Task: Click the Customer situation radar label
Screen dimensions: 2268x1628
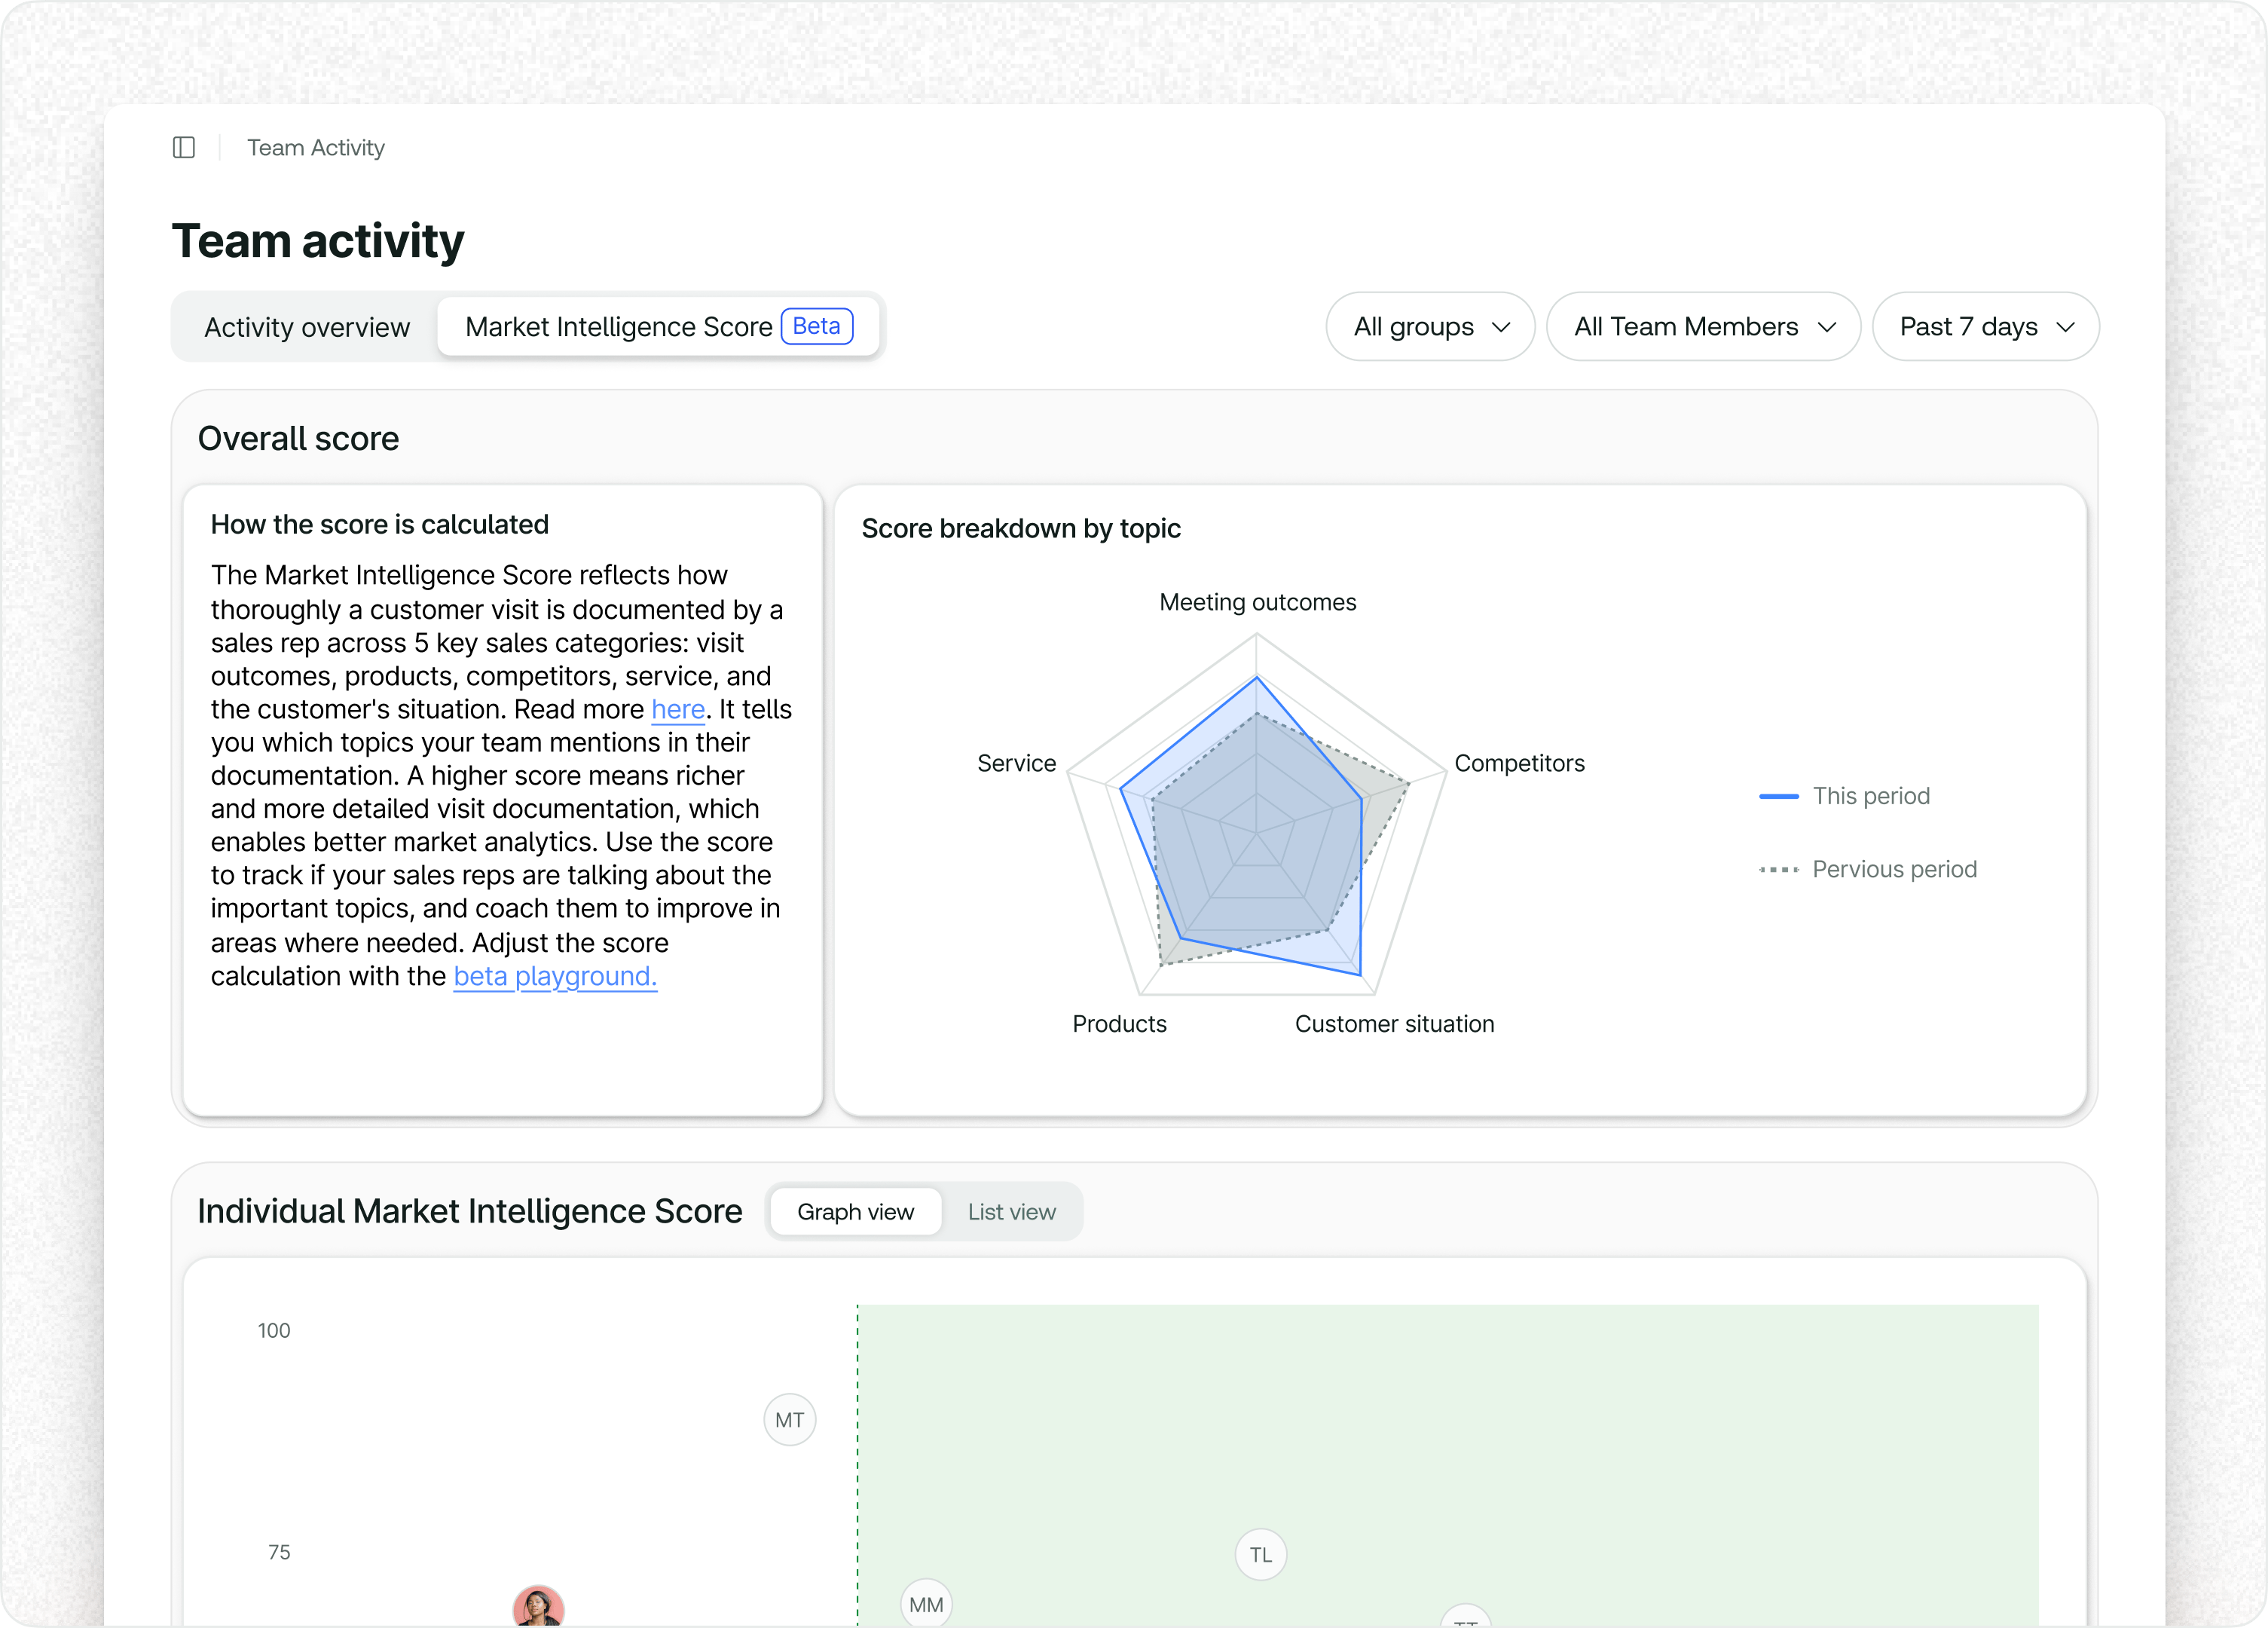Action: coord(1394,1024)
